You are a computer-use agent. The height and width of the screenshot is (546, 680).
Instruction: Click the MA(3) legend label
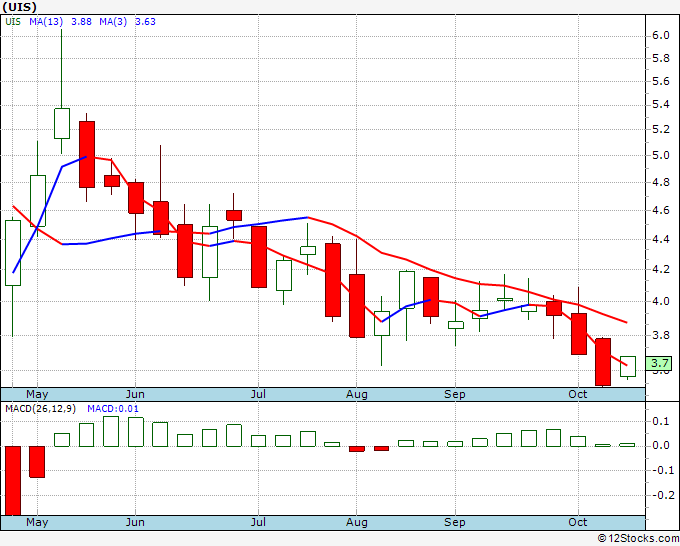pyautogui.click(x=113, y=22)
